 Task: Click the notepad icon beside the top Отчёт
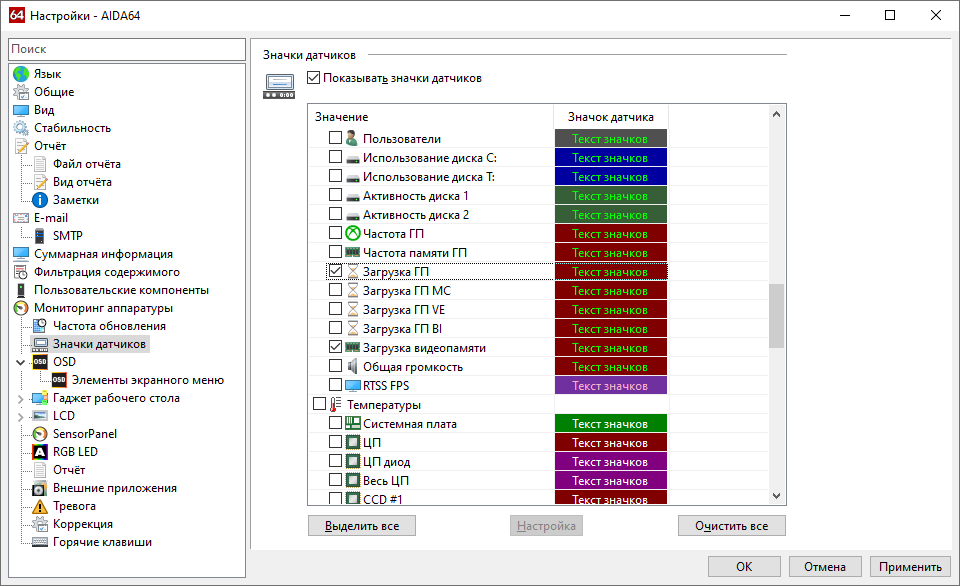click(x=21, y=146)
